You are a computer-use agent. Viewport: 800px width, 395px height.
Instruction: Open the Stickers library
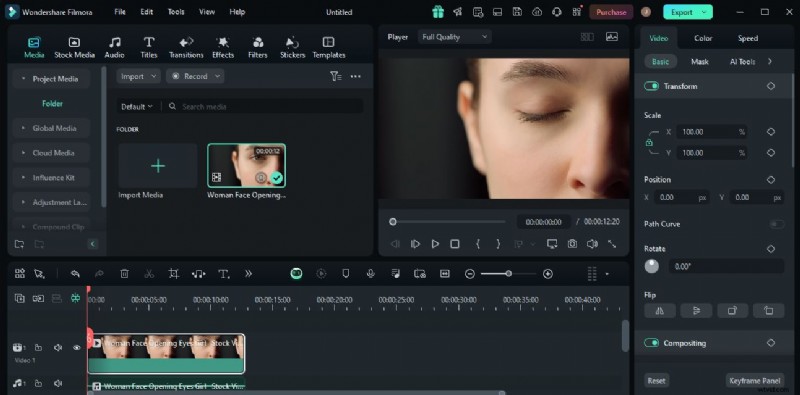[292, 47]
